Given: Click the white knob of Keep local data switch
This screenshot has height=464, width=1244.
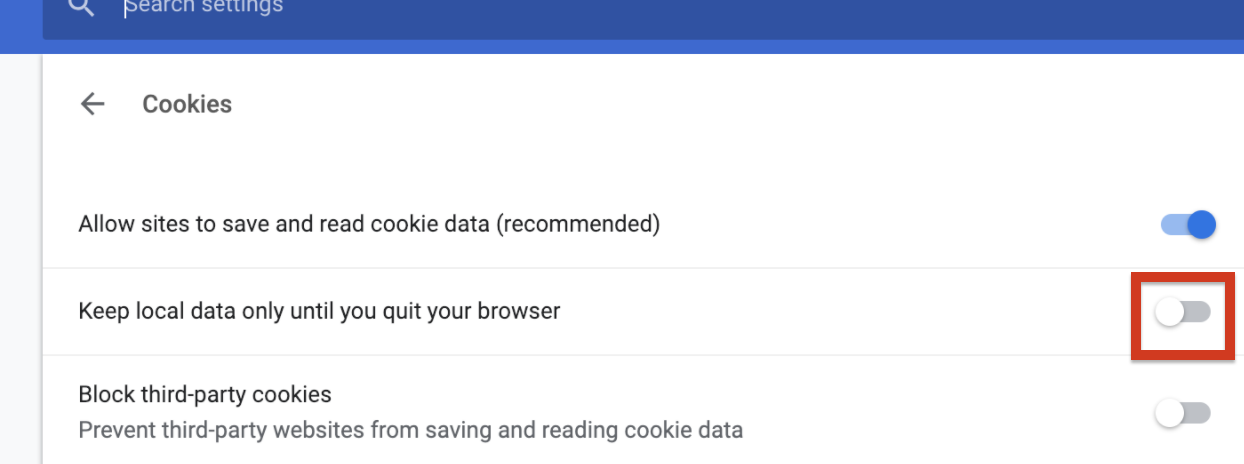Looking at the screenshot, I should tap(1169, 312).
